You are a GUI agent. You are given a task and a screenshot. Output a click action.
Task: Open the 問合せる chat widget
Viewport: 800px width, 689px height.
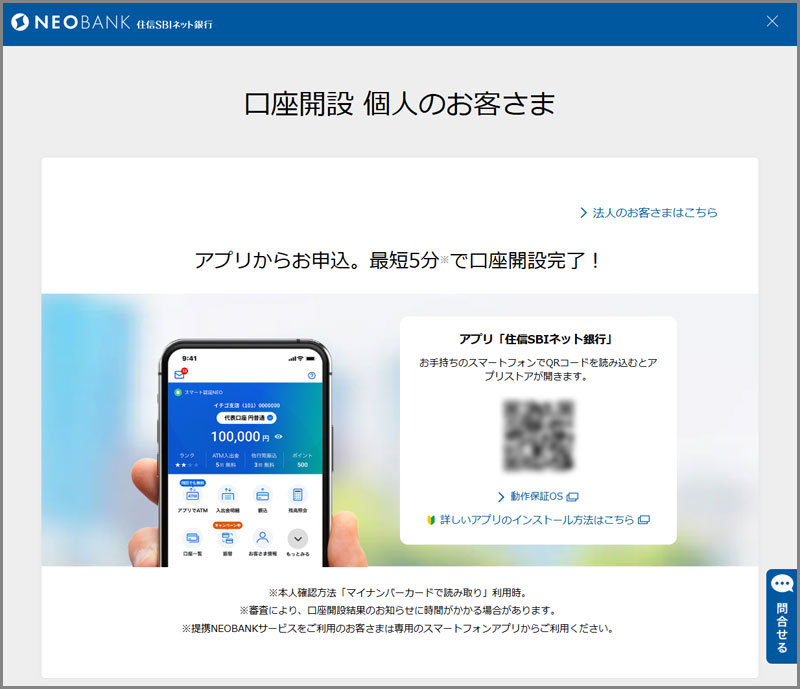pos(781,617)
